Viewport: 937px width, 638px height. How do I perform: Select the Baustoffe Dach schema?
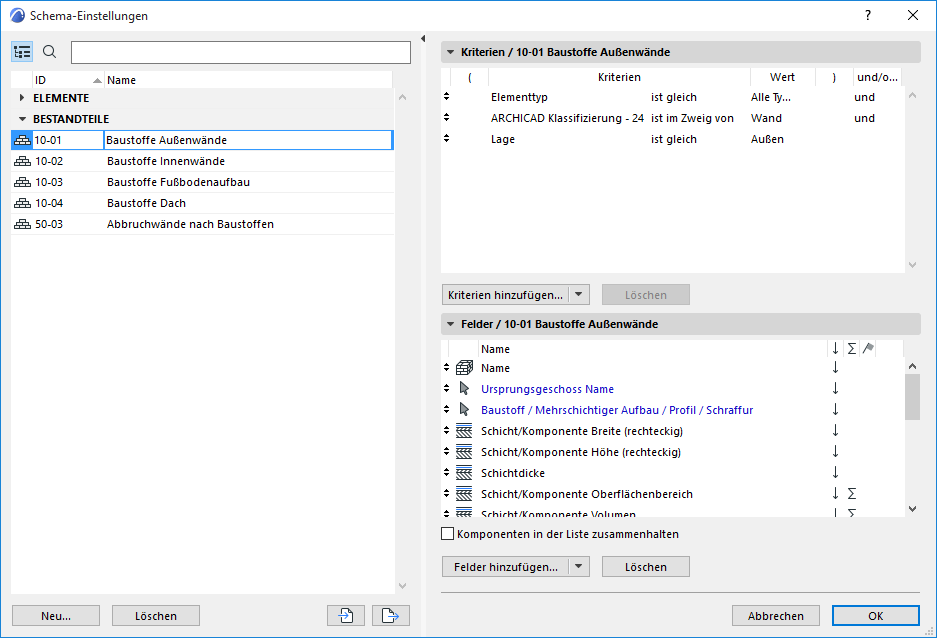146,203
